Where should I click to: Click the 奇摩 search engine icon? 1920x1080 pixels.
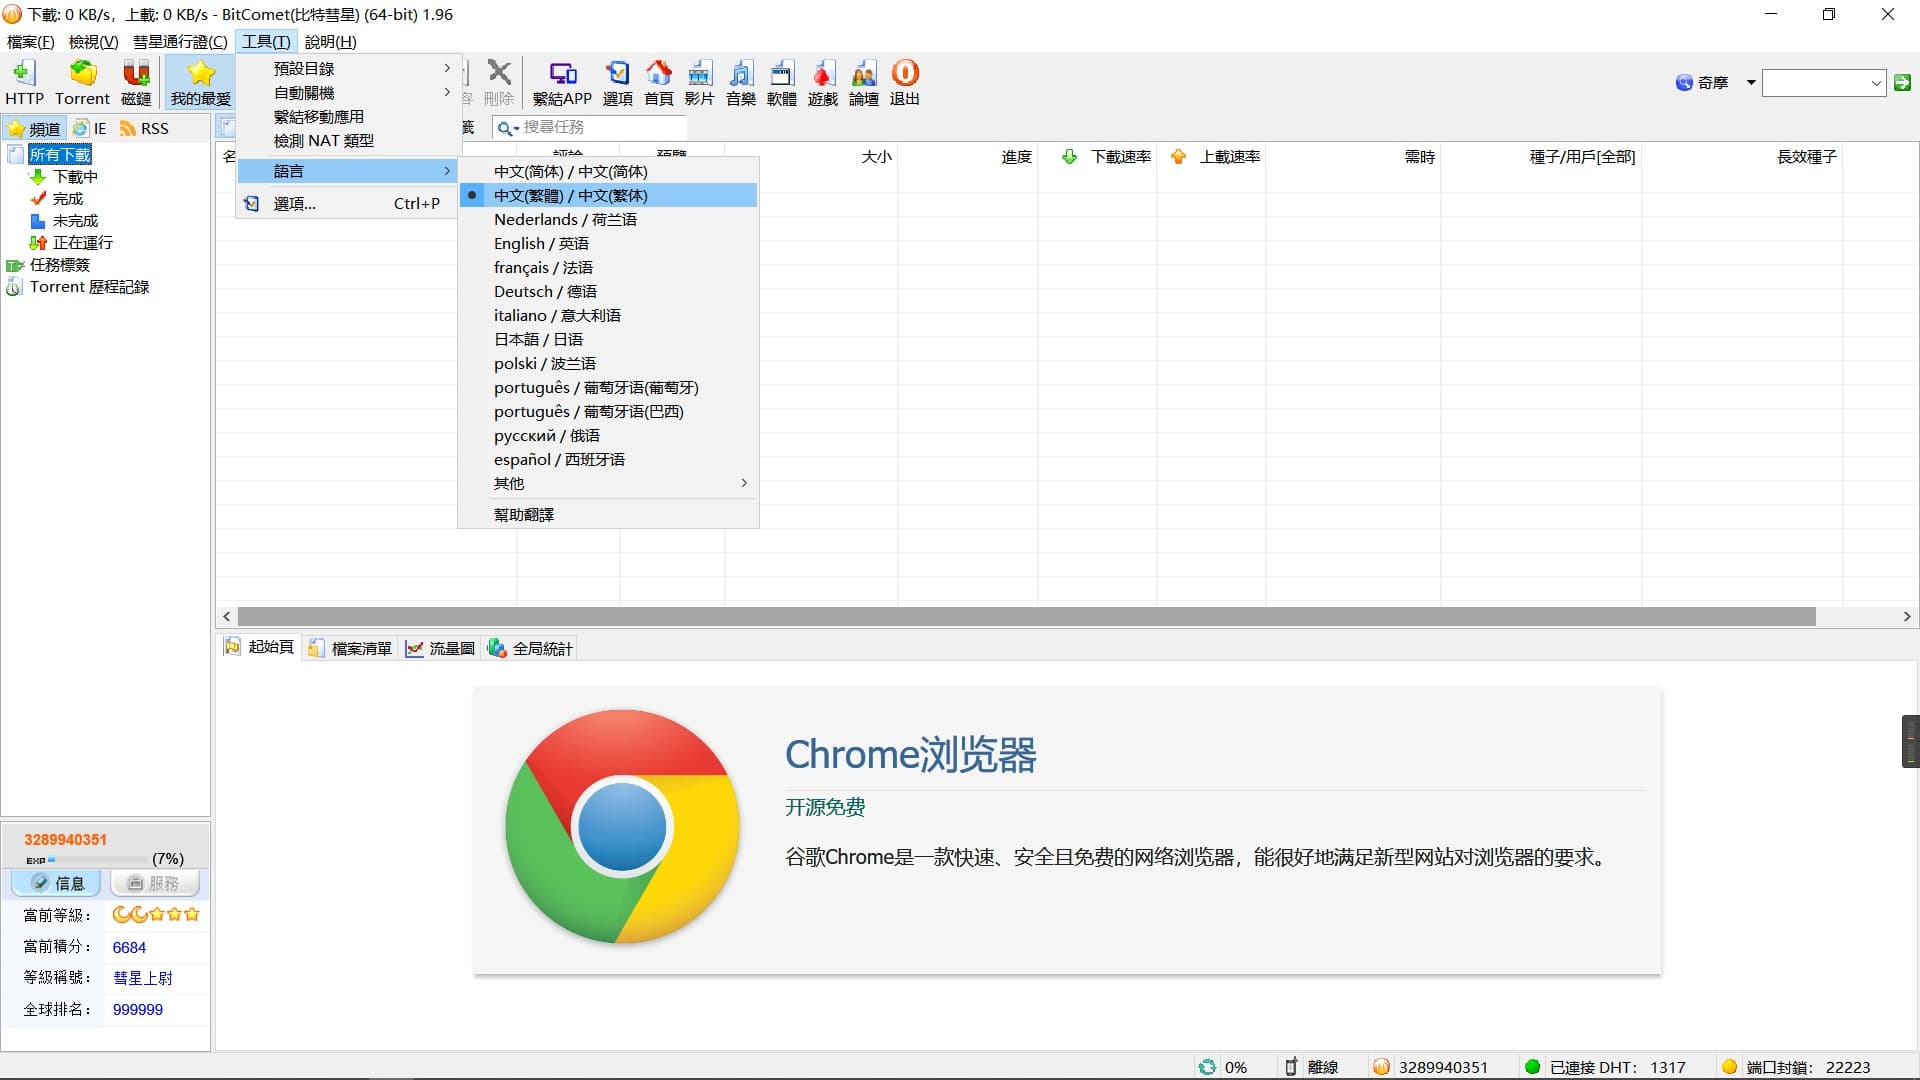[x=1684, y=83]
